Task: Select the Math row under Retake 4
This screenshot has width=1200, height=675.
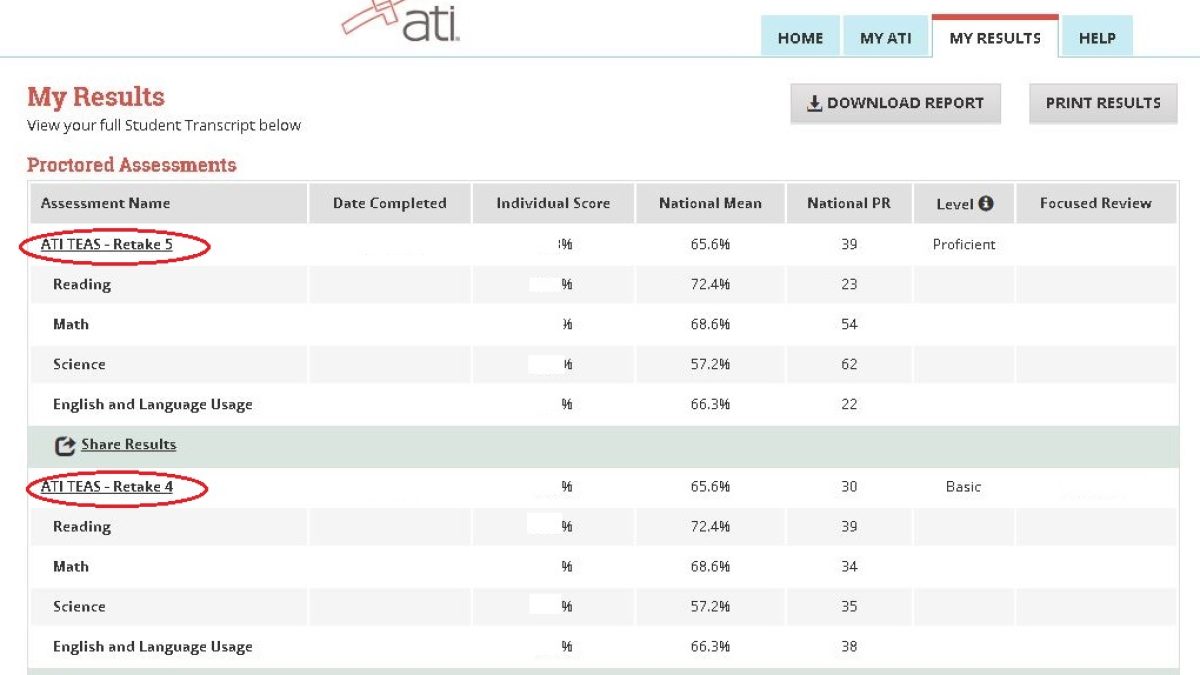Action: (x=71, y=567)
